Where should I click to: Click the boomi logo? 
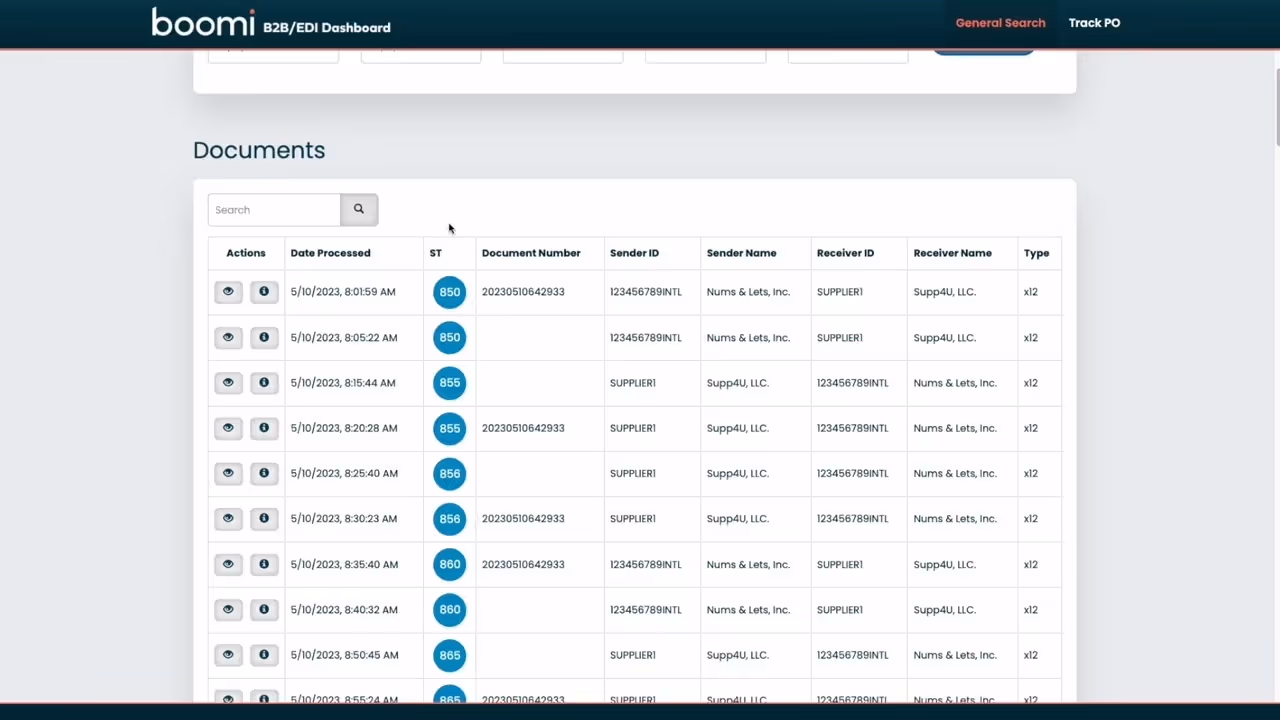203,22
